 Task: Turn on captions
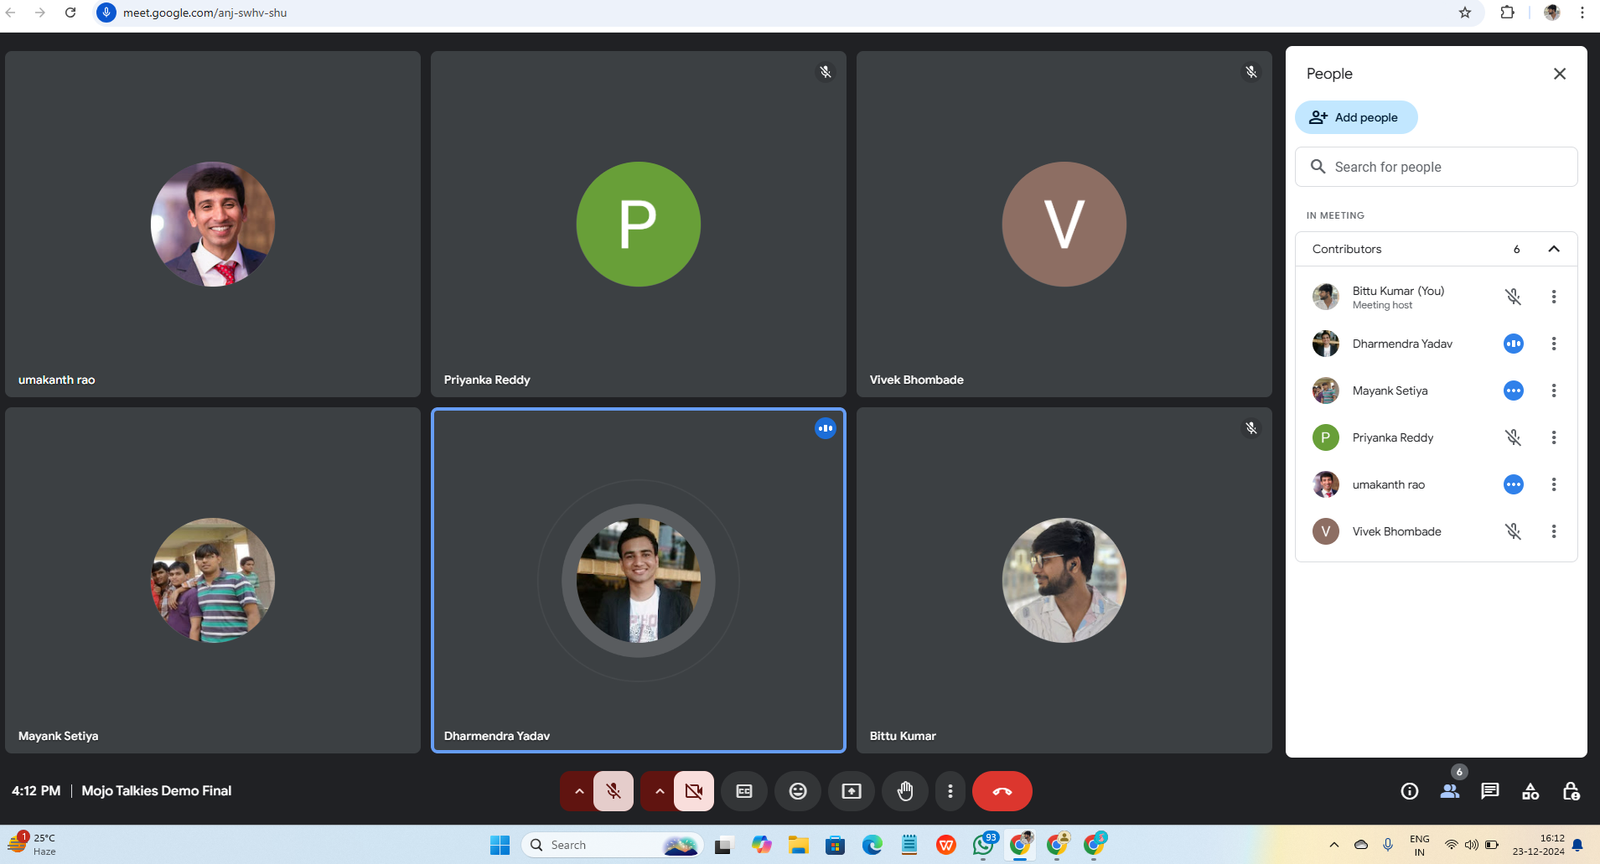[744, 791]
